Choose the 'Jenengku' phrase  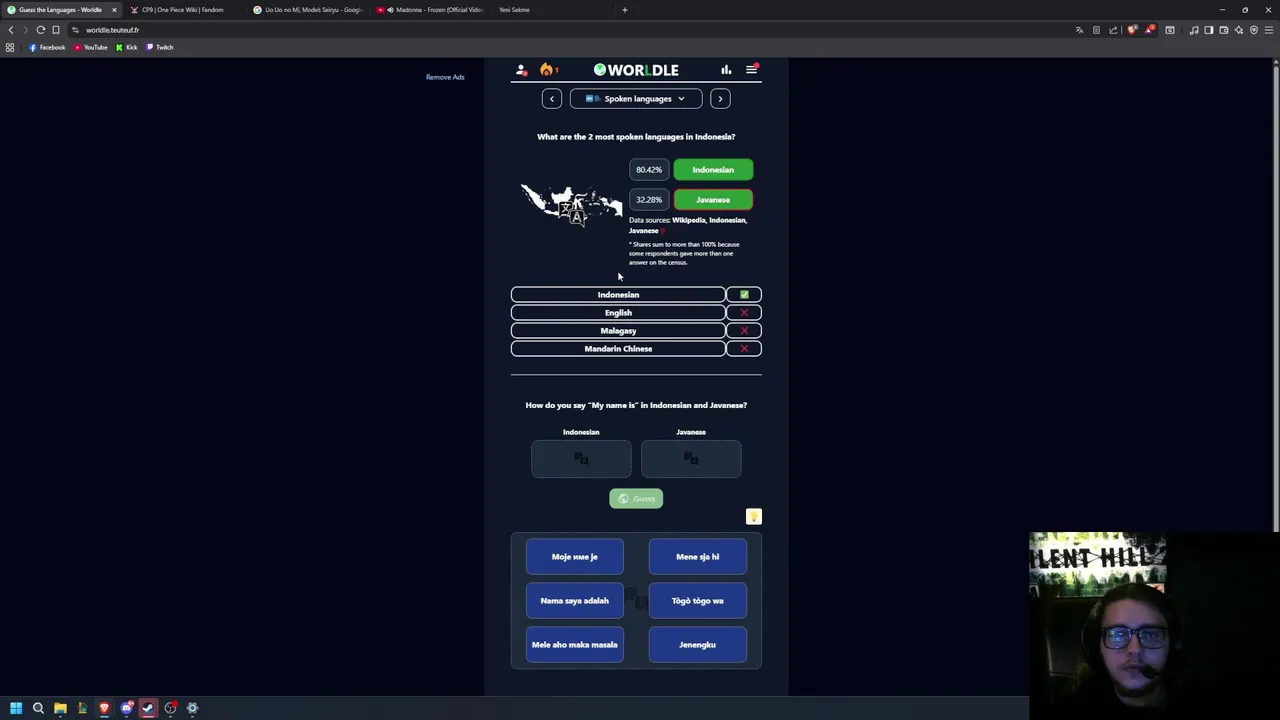[x=698, y=645]
